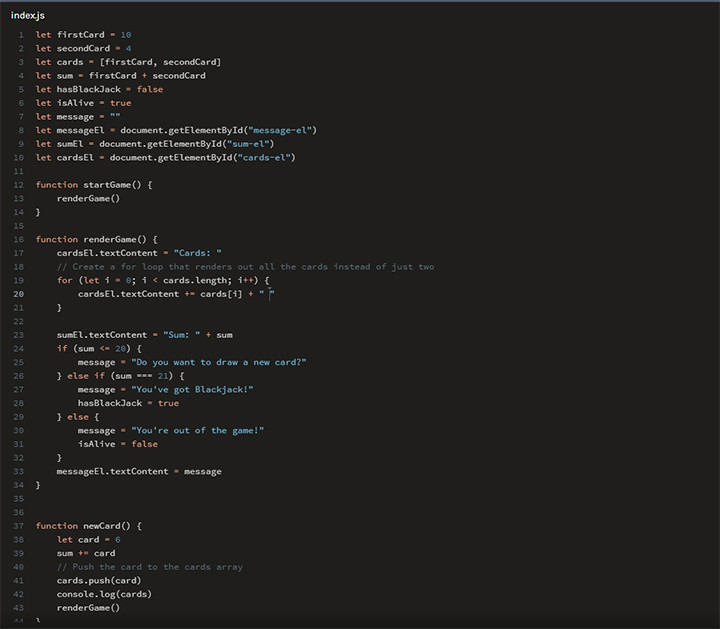The image size is (720, 629).
Task: Click the 'sum <= 20' condition
Action: [101, 349]
